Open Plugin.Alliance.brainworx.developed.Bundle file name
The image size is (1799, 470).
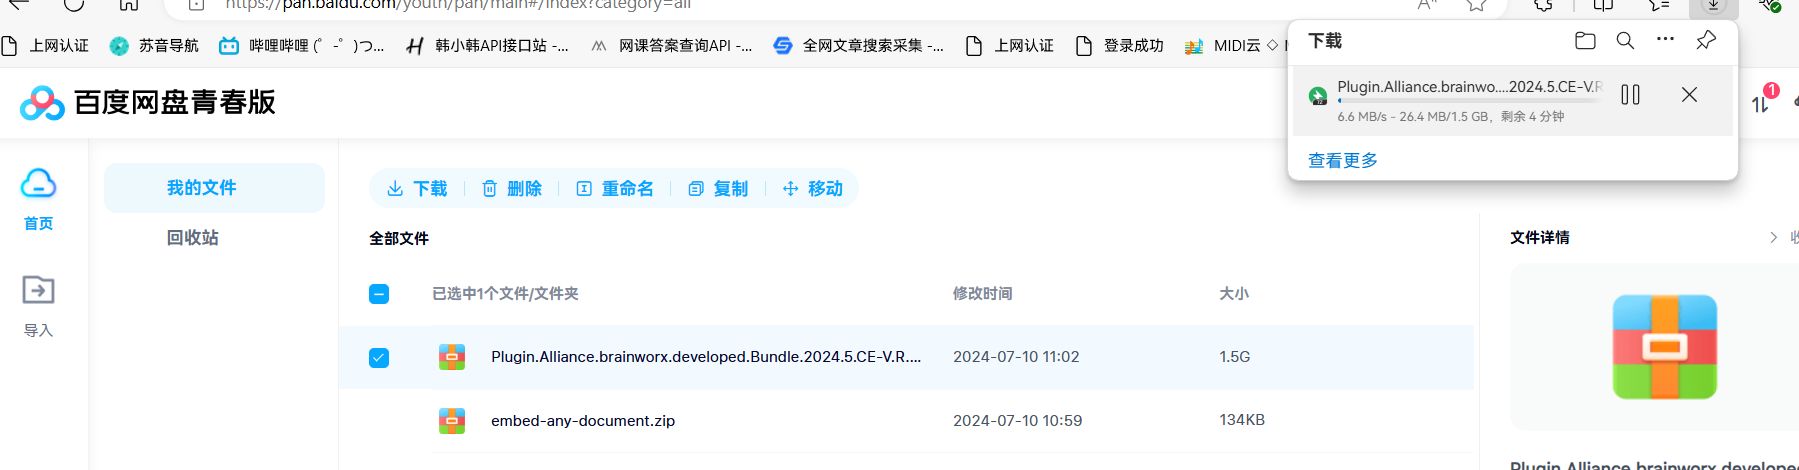click(x=706, y=357)
